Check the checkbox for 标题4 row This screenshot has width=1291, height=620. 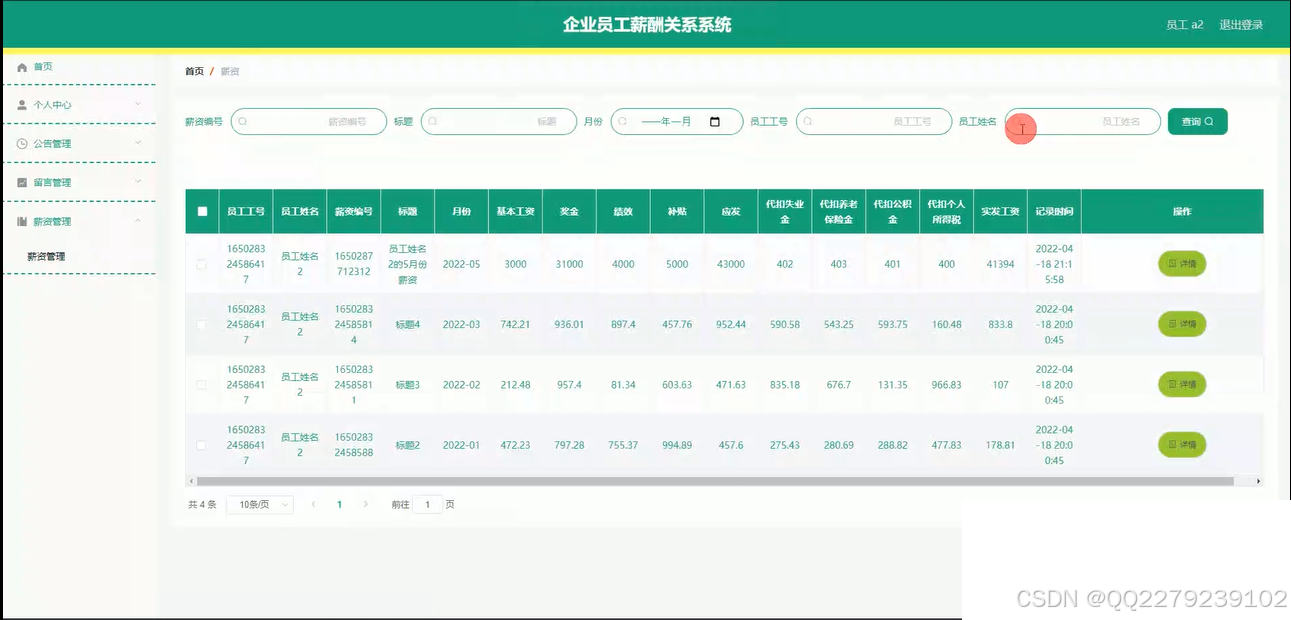pos(202,324)
